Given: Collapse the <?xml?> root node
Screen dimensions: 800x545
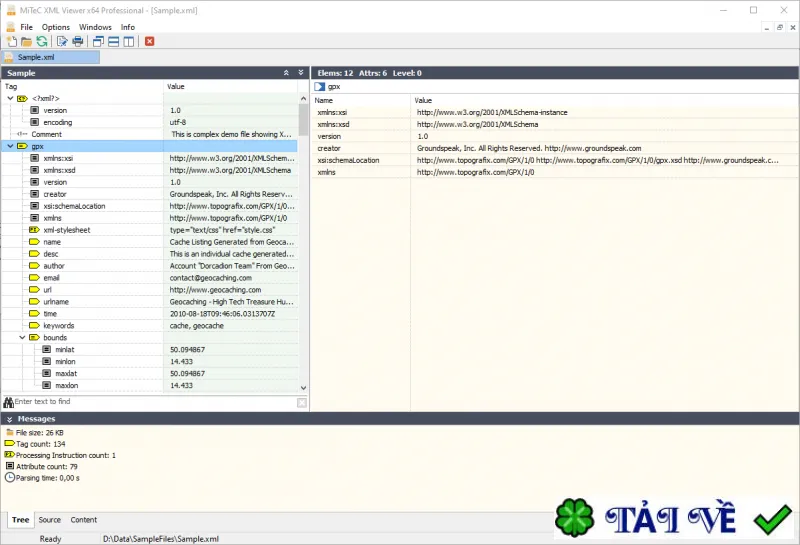Looking at the screenshot, I should tap(10, 98).
